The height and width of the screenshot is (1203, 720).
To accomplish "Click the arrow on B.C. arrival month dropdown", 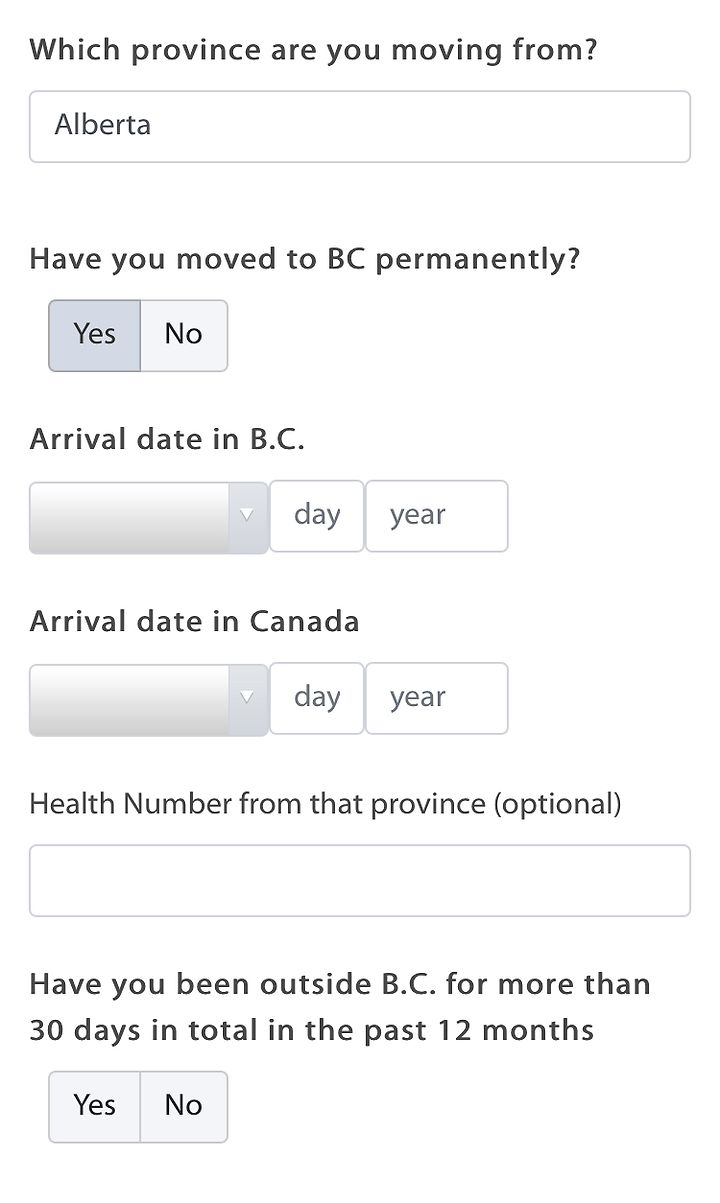I will pos(248,516).
